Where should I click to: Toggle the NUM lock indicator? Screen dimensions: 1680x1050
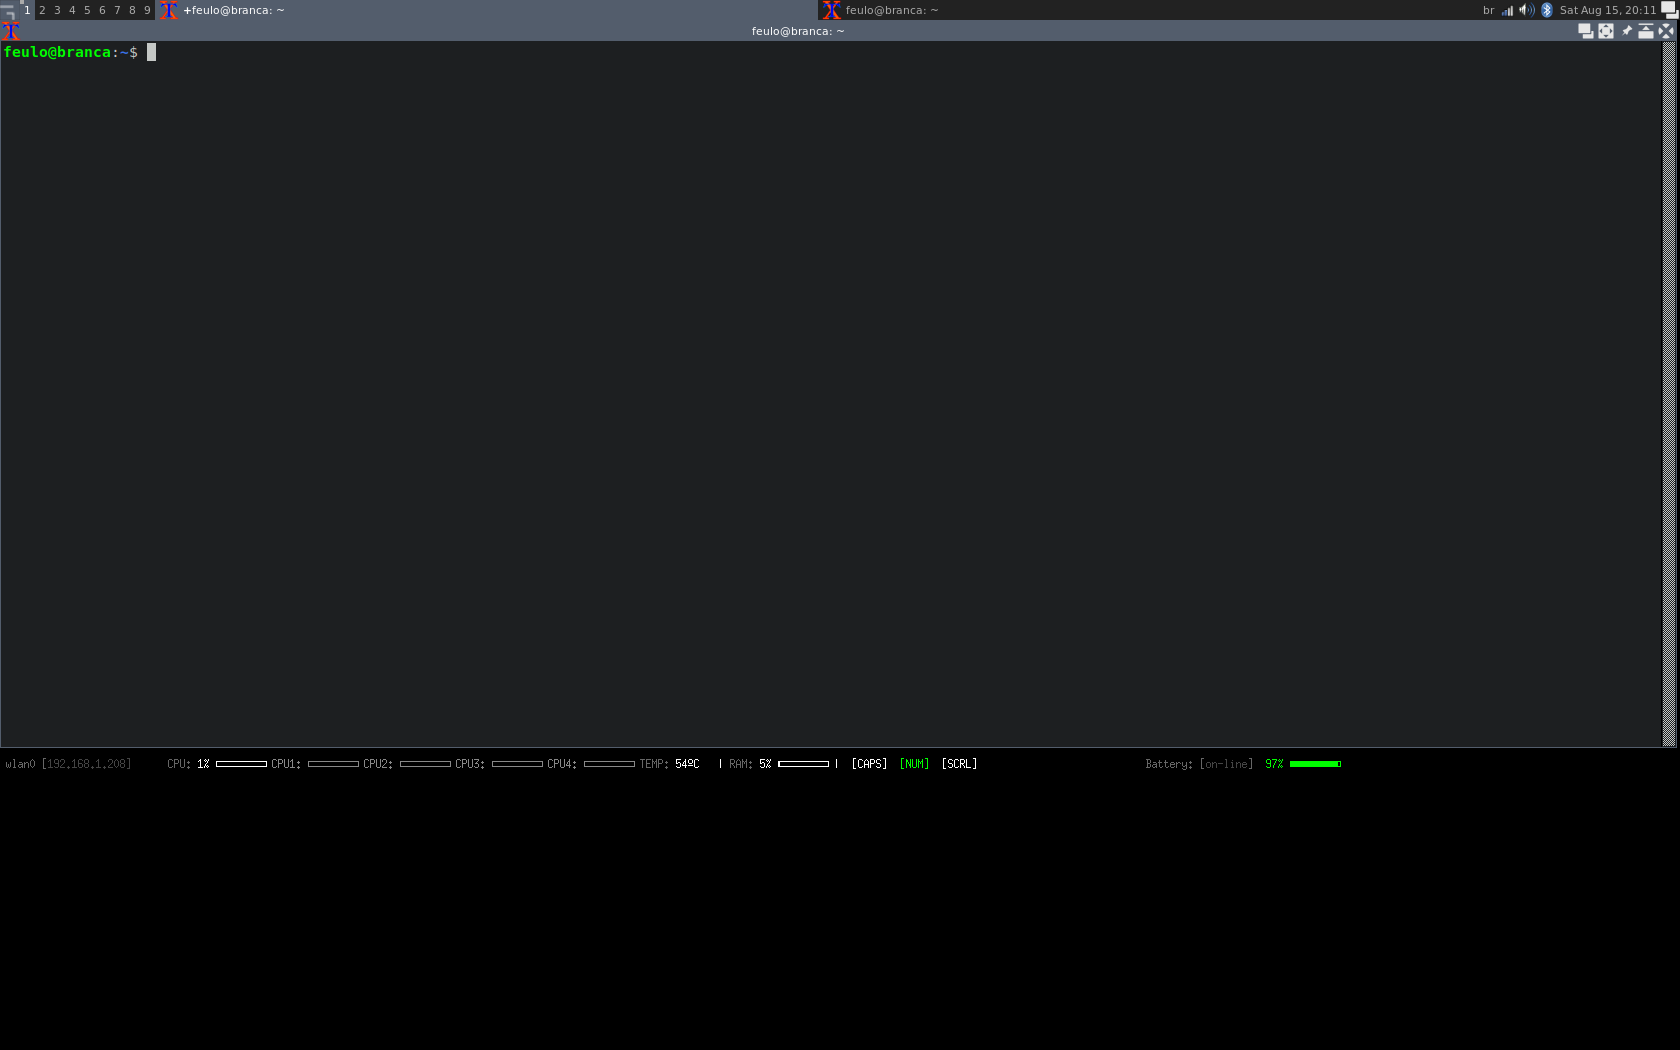(913, 763)
